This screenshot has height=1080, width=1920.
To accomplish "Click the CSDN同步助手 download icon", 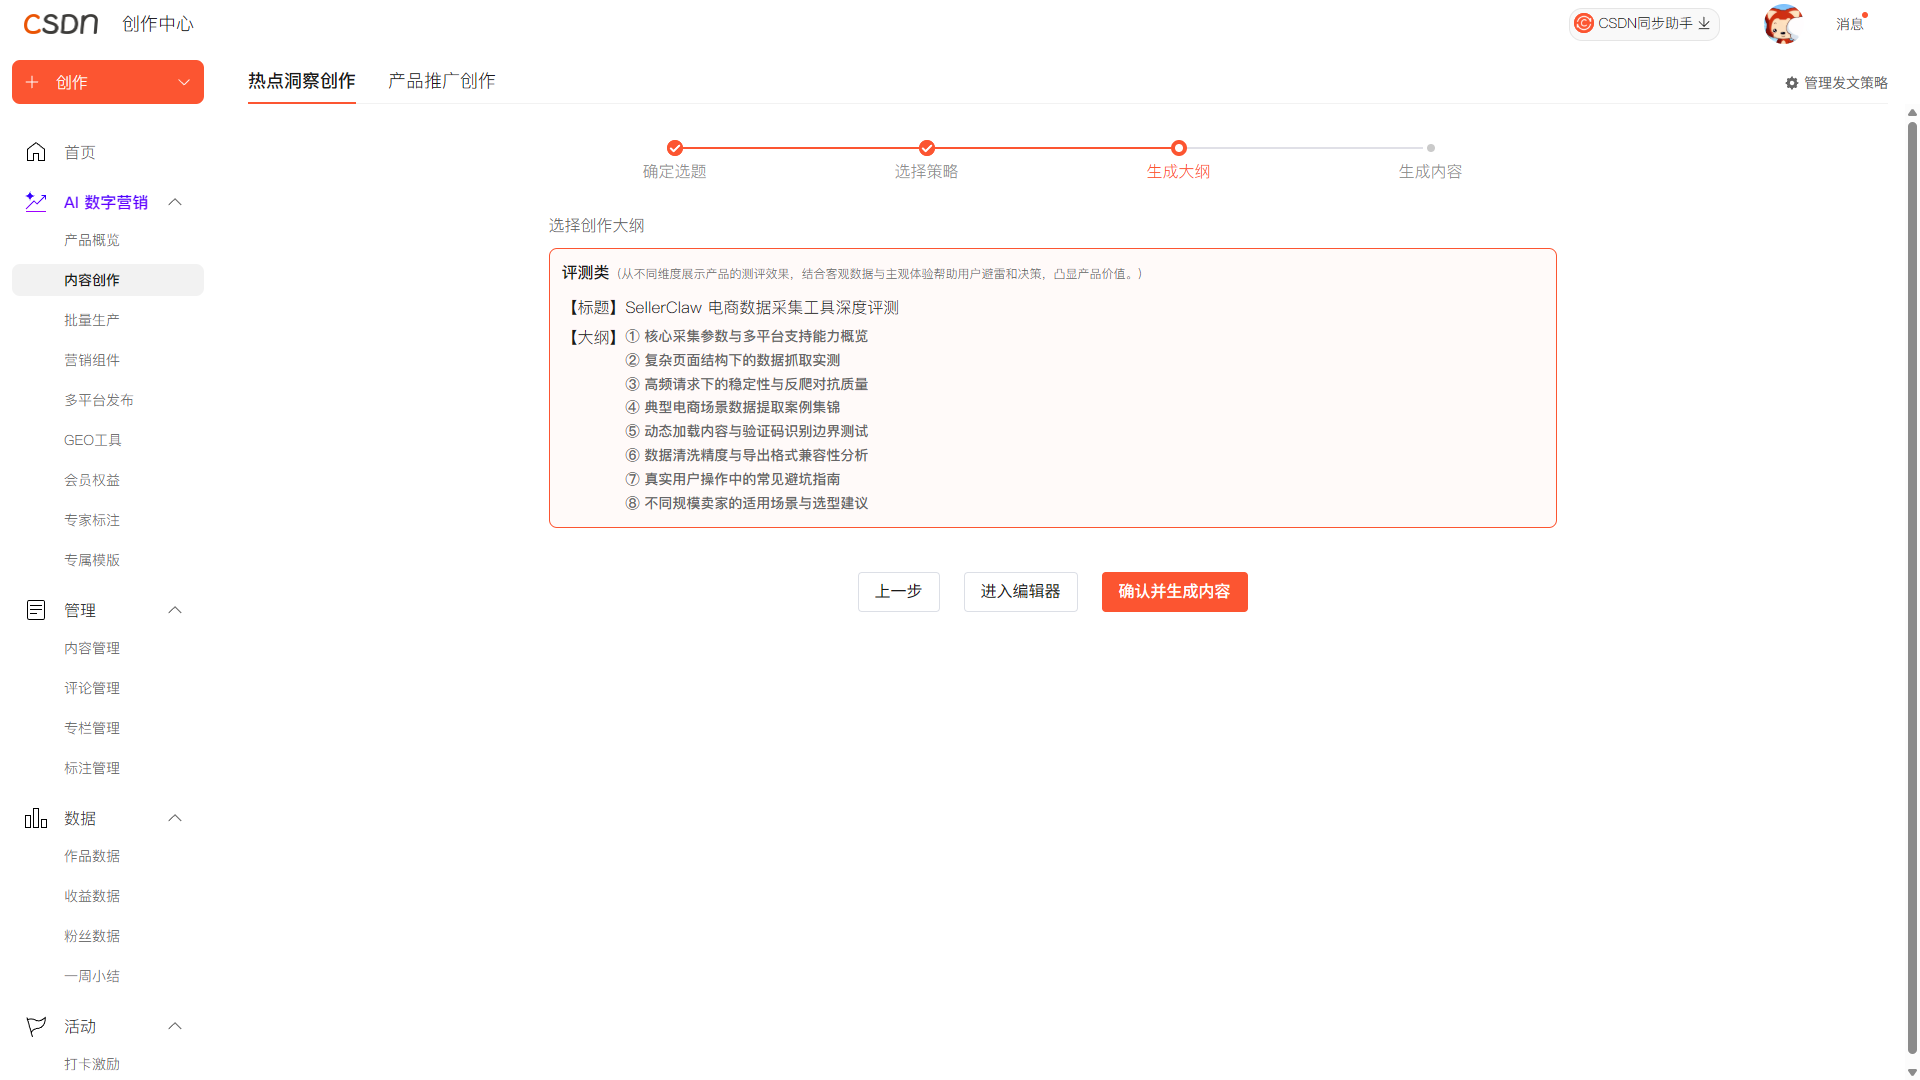I will pos(1704,23).
